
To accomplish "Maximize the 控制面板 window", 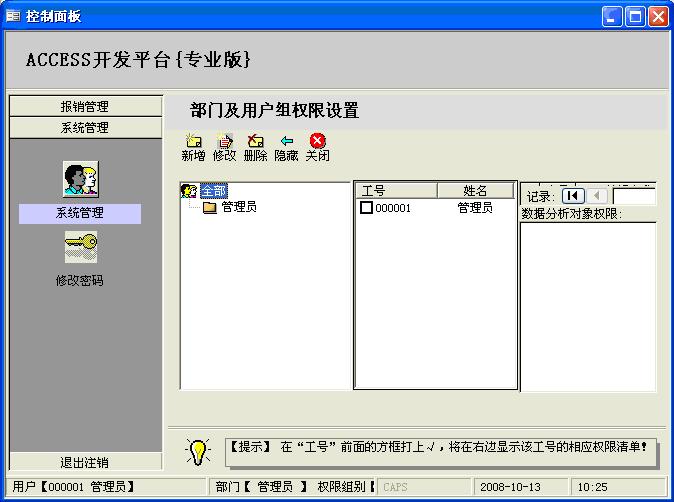I will [635, 17].
